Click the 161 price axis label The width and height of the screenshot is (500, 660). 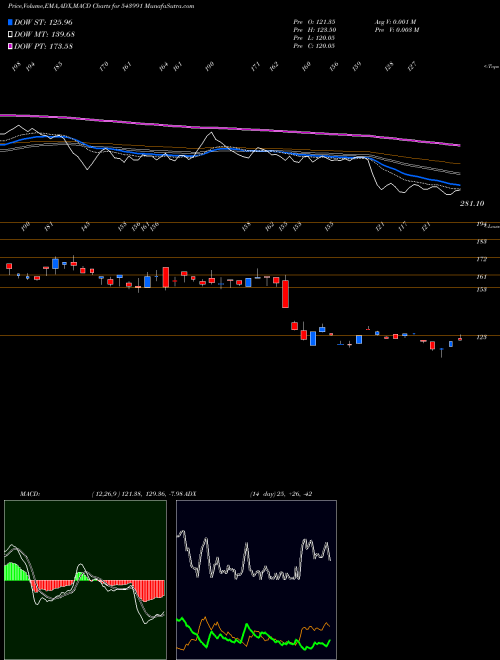click(481, 277)
